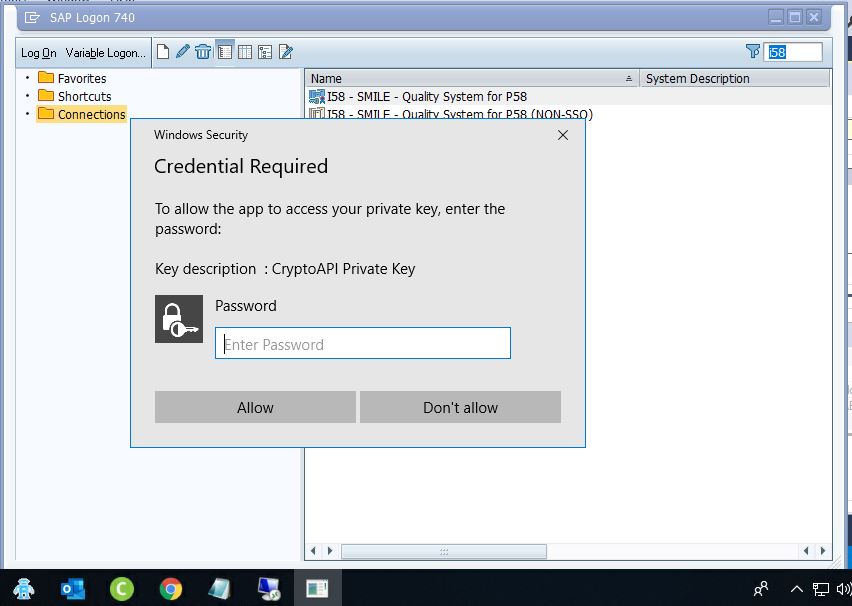The image size is (852, 606).
Task: Show hidden tray icons chevron
Action: (x=797, y=589)
